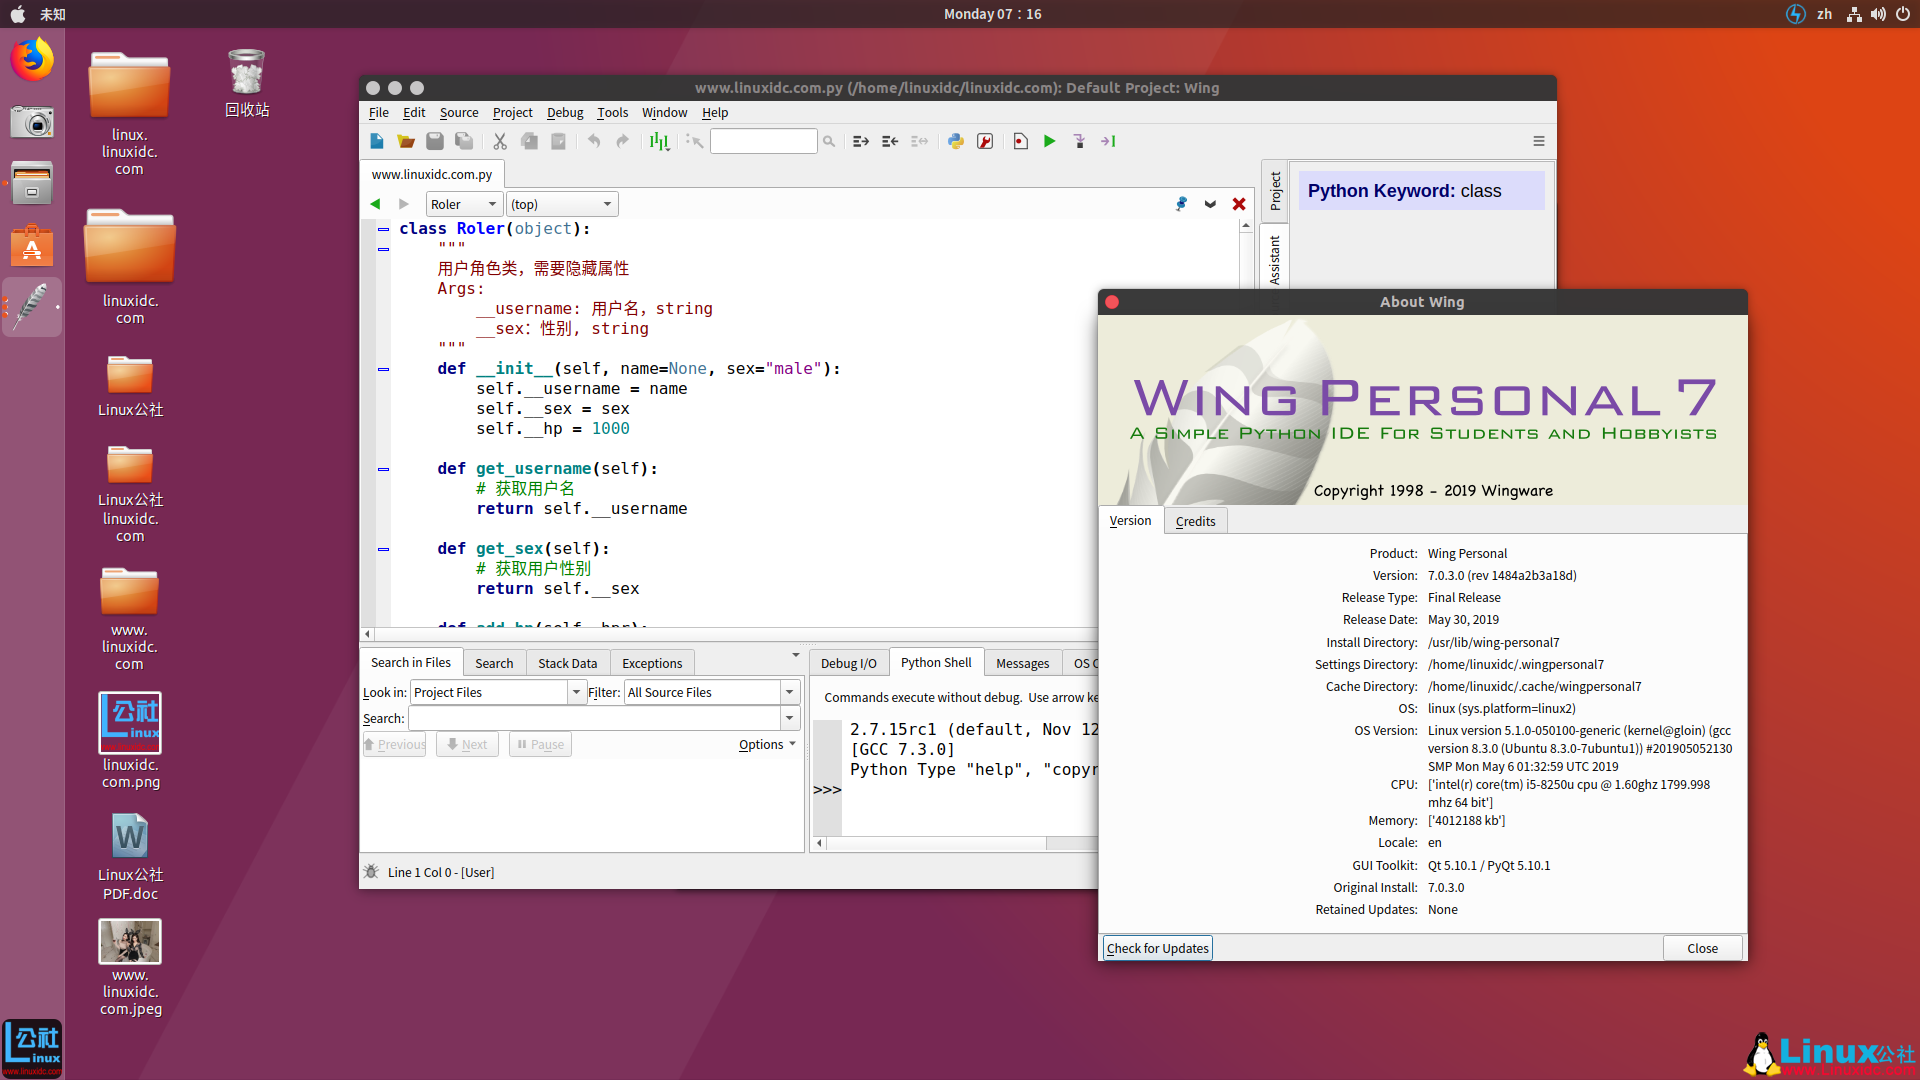The height and width of the screenshot is (1080, 1920).
Task: Click the Run/Execute script icon
Action: click(x=1050, y=141)
